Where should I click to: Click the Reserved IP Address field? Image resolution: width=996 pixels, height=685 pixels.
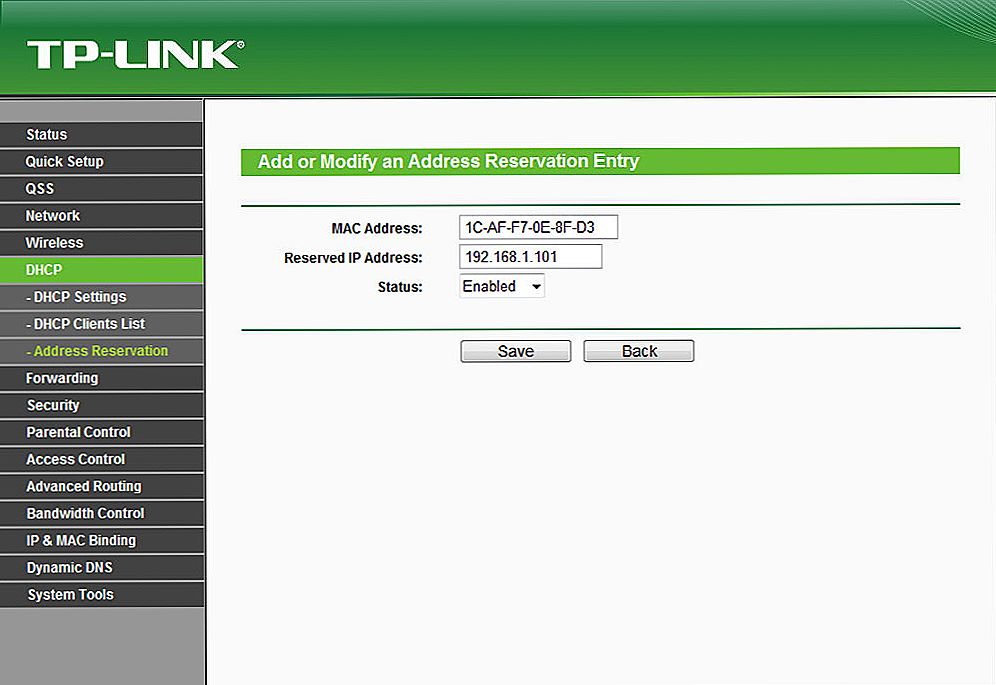click(x=530, y=257)
